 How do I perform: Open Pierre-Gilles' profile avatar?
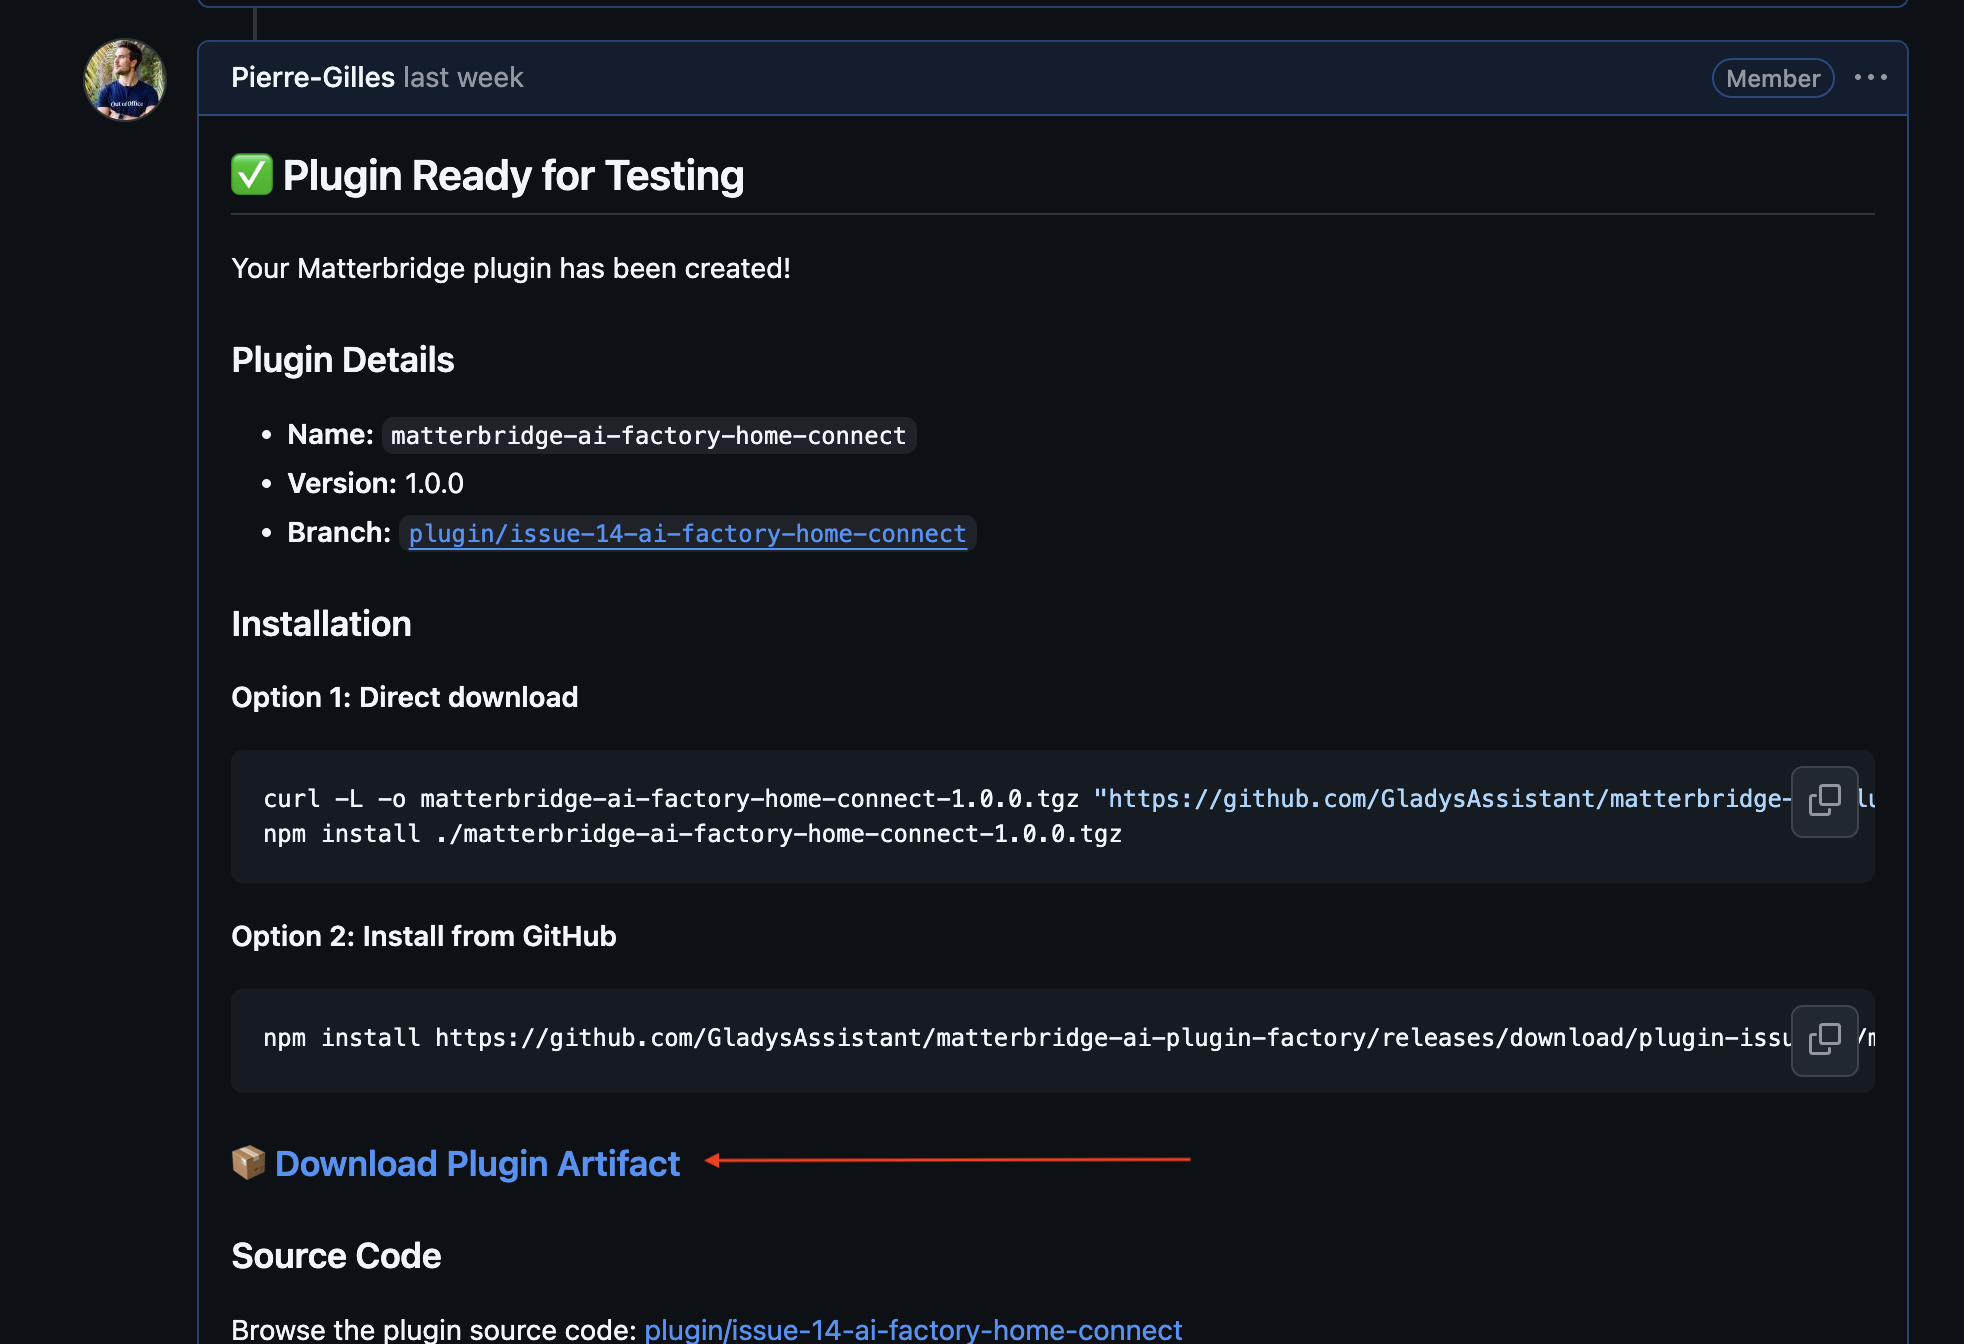(124, 80)
